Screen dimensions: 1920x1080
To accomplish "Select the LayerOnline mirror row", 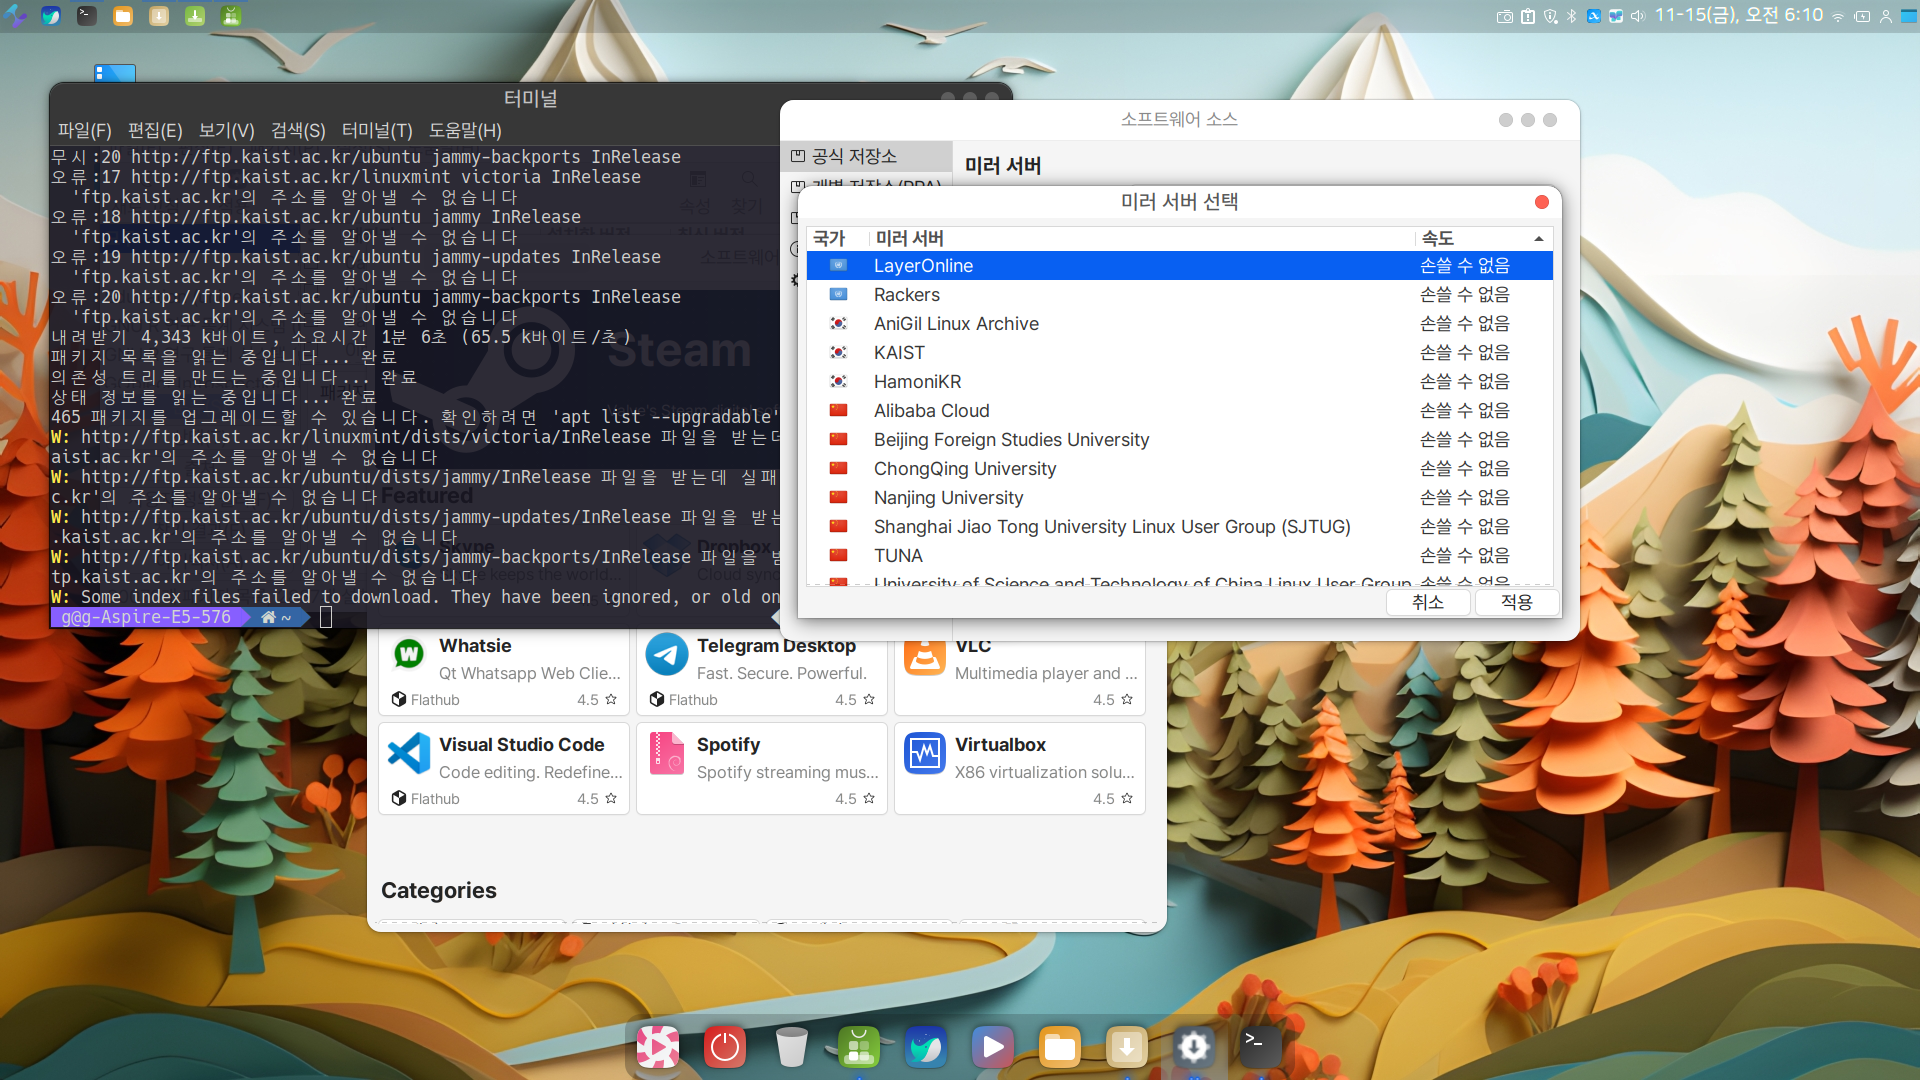I will 1180,266.
